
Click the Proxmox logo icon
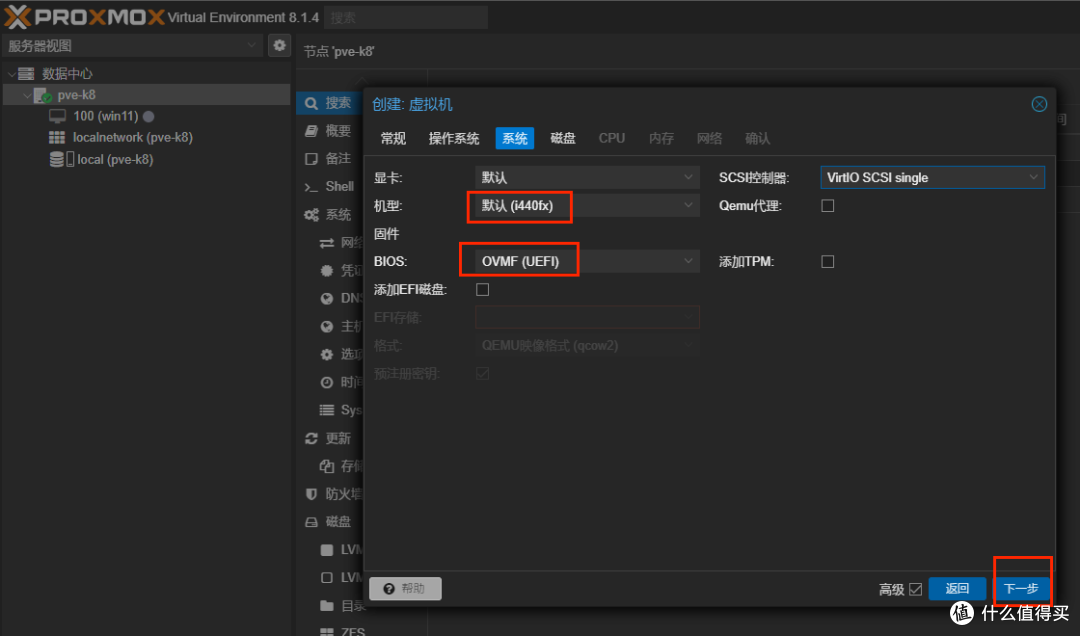(x=17, y=17)
